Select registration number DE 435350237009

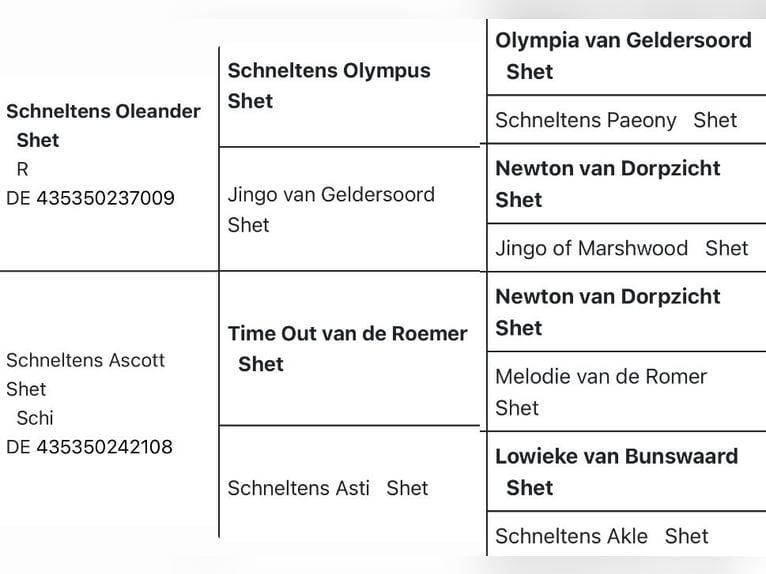click(x=90, y=198)
